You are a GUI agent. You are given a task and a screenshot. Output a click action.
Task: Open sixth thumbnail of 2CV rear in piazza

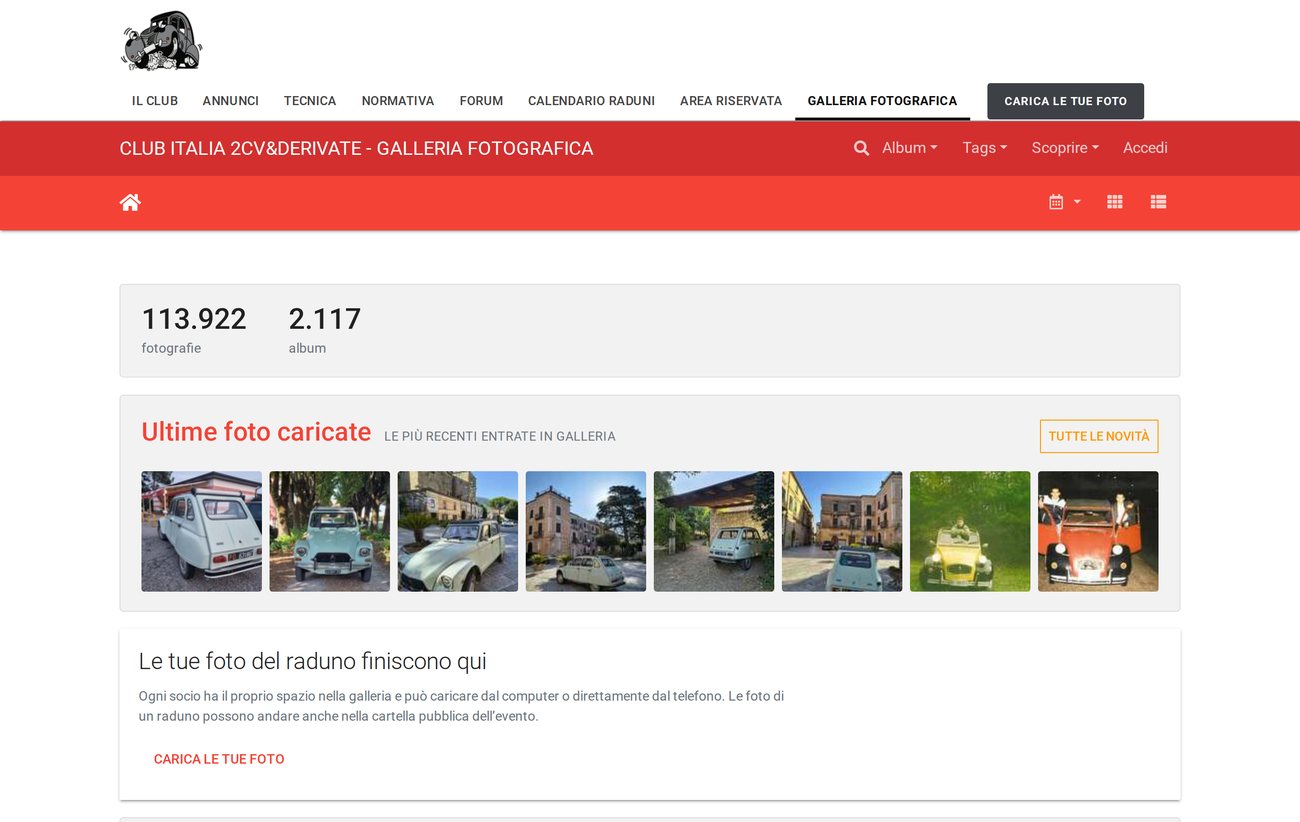coord(841,531)
